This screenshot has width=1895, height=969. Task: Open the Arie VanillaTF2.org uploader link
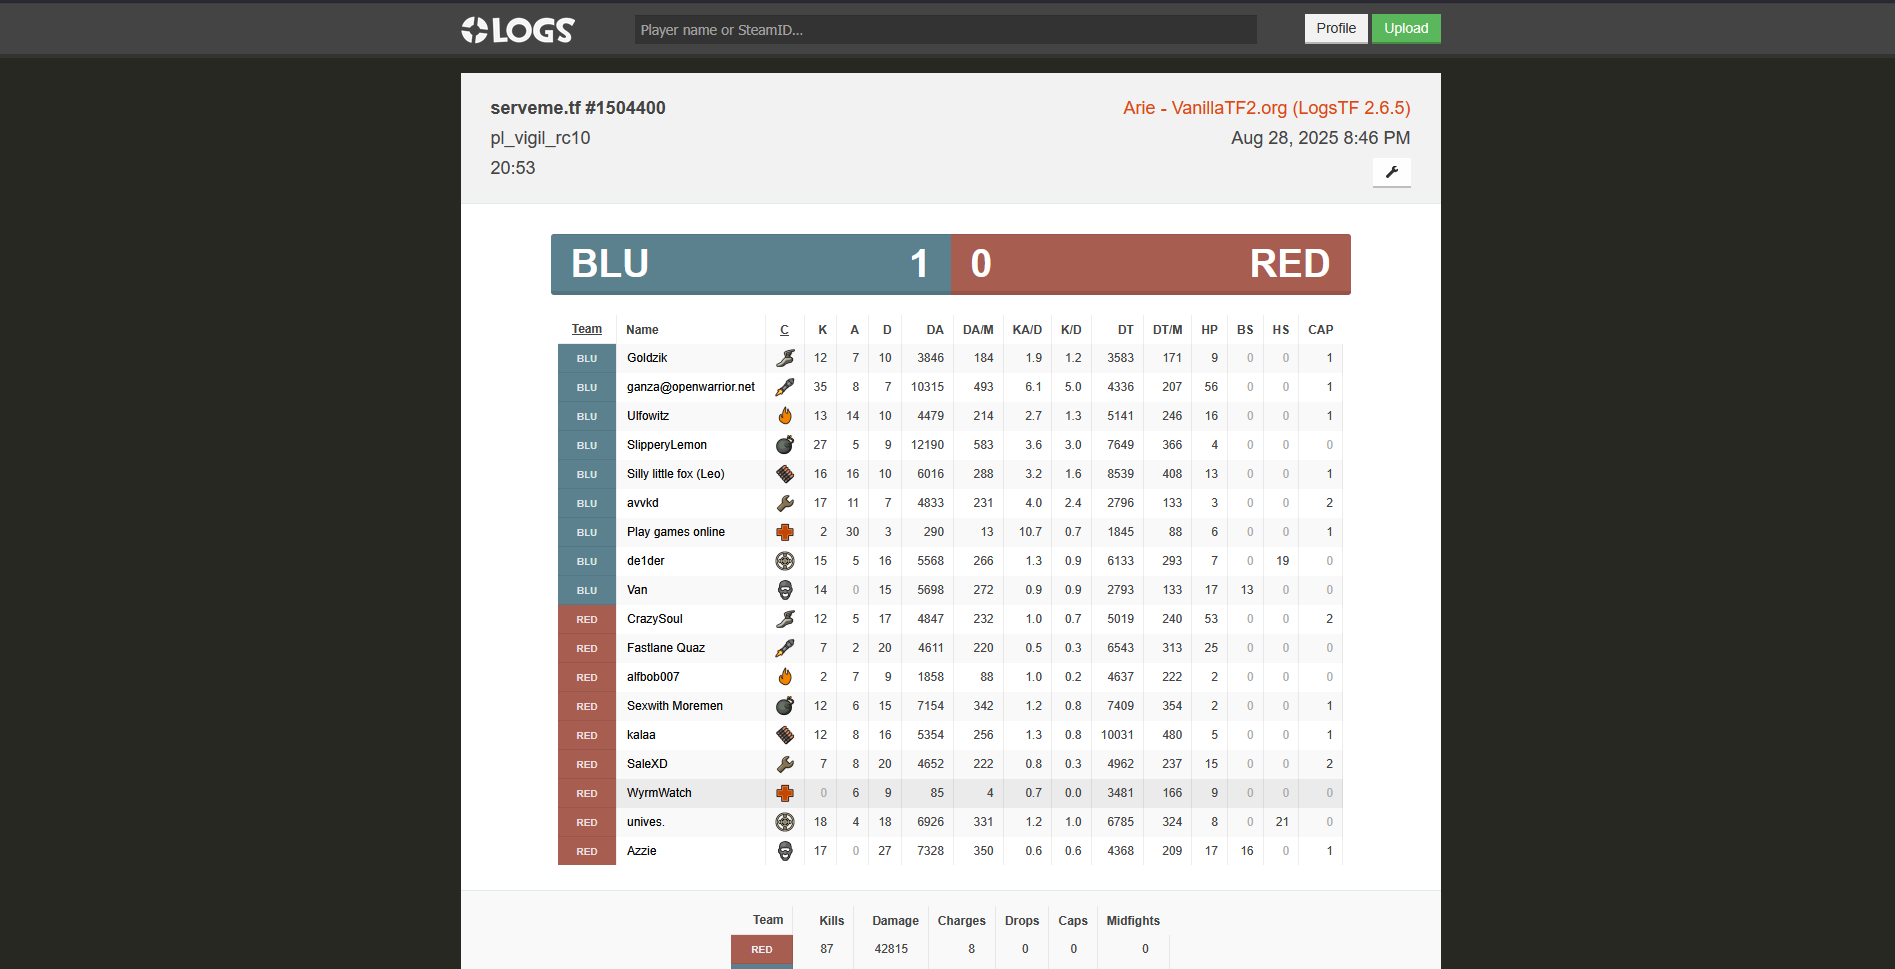(1266, 108)
